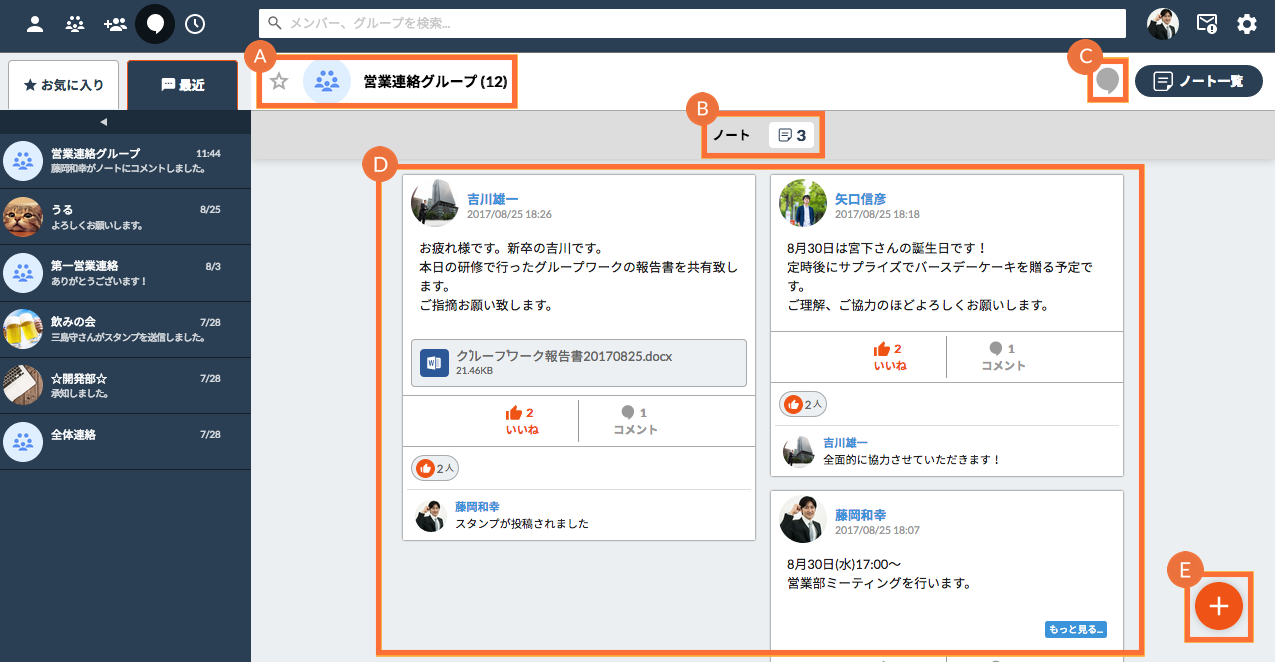Open the history clock icon
Viewport: 1275px width, 662px height.
(195, 24)
